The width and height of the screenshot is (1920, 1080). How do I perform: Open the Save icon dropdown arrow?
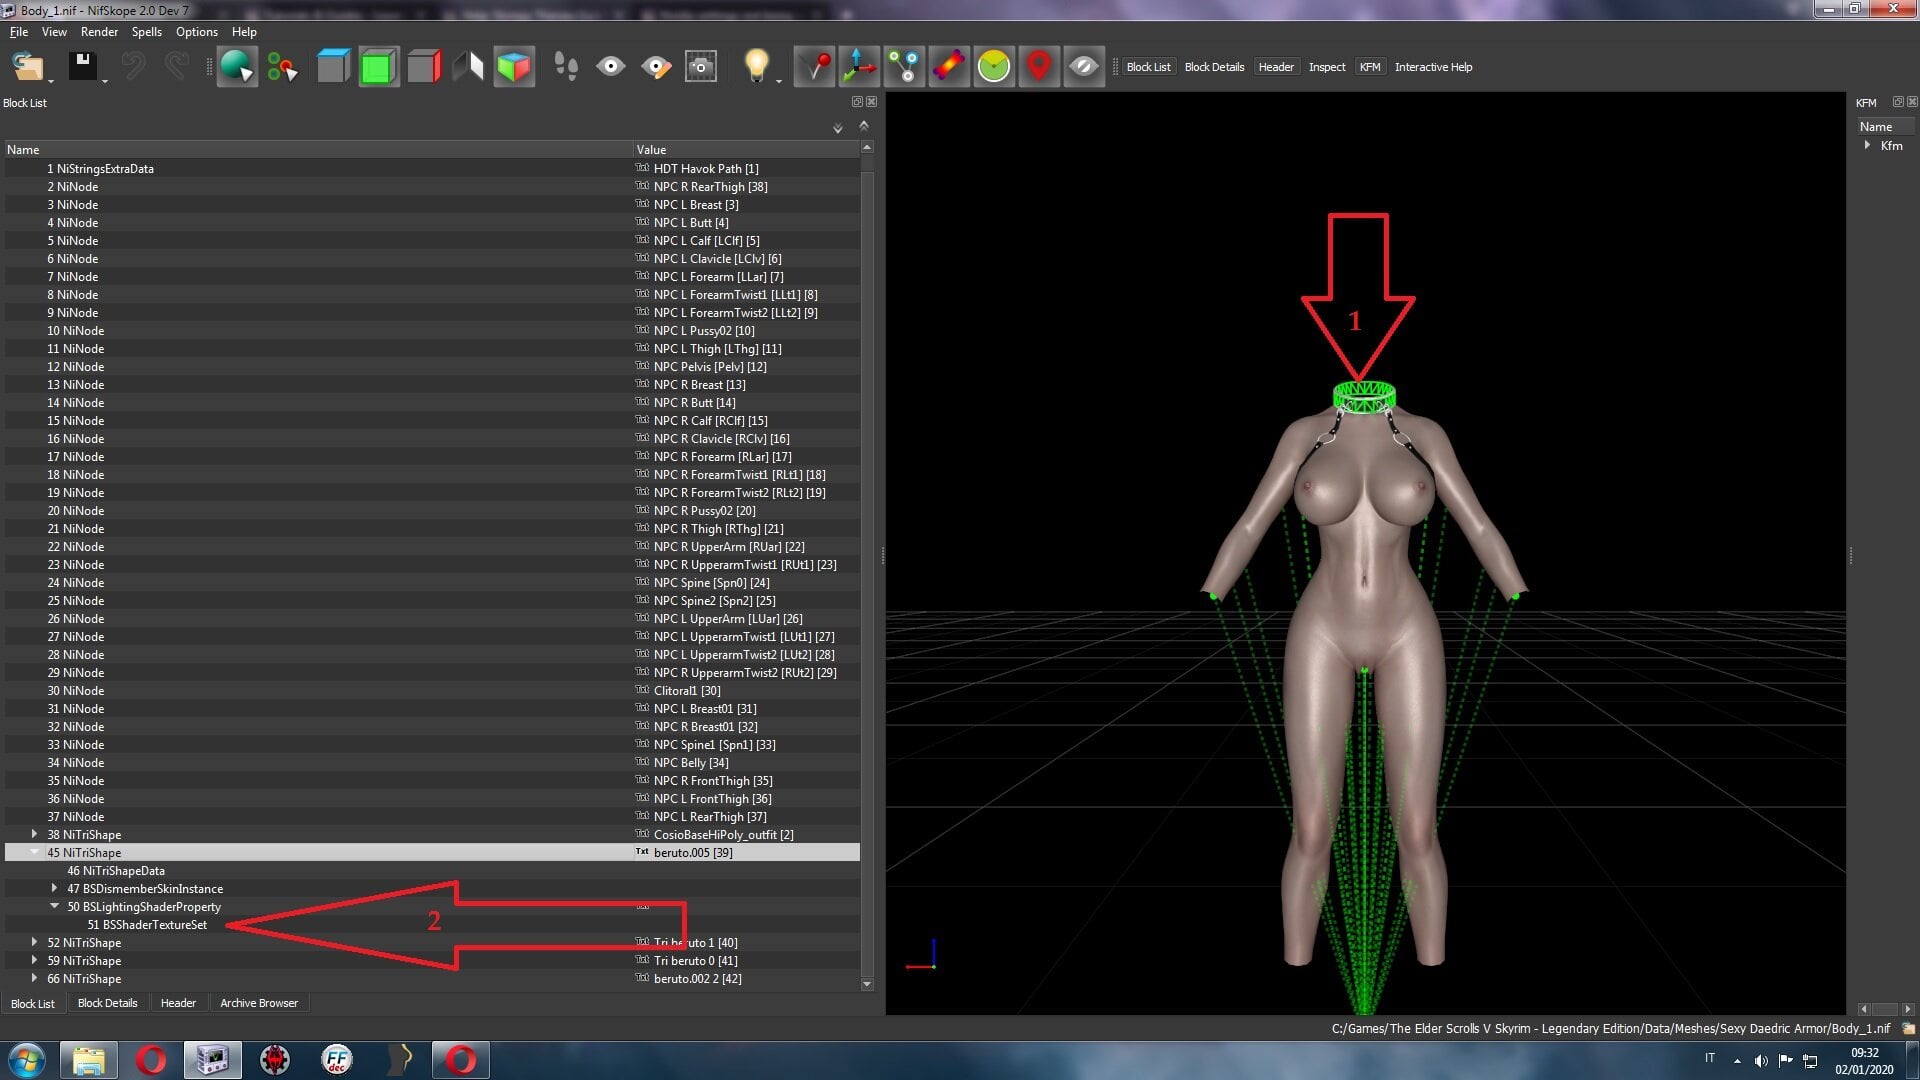pyautogui.click(x=105, y=81)
